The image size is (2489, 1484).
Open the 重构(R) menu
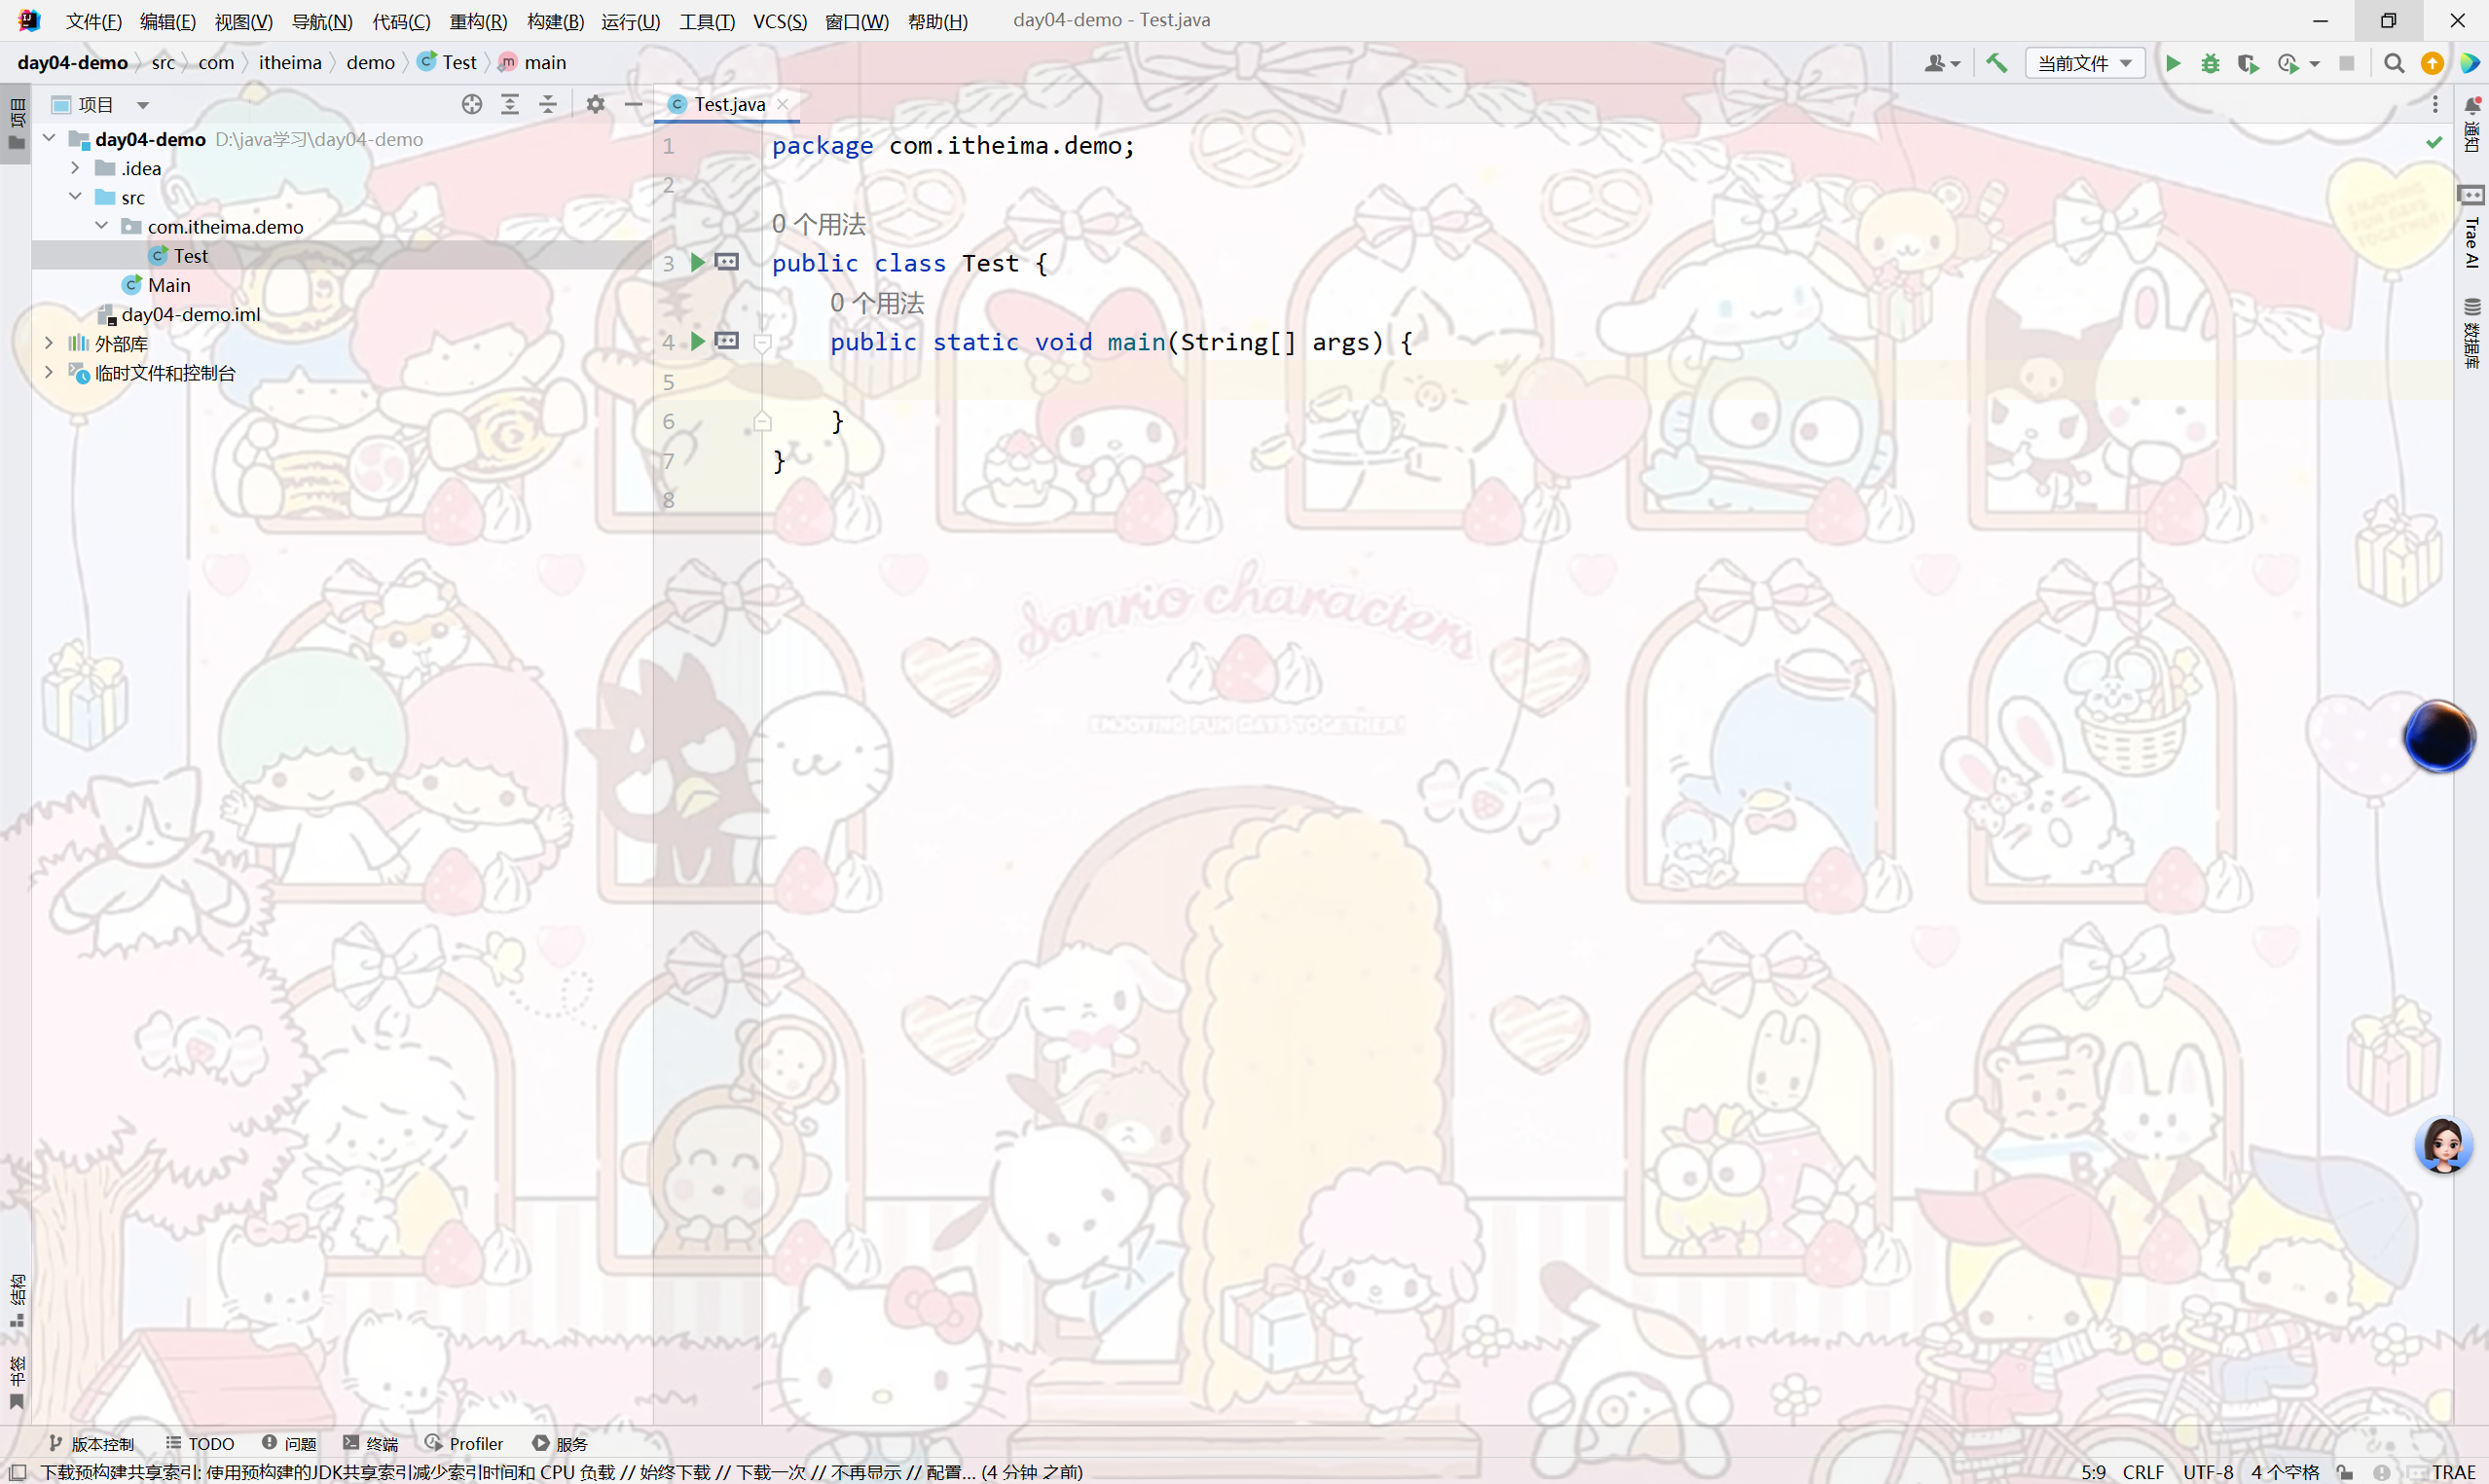(x=478, y=21)
